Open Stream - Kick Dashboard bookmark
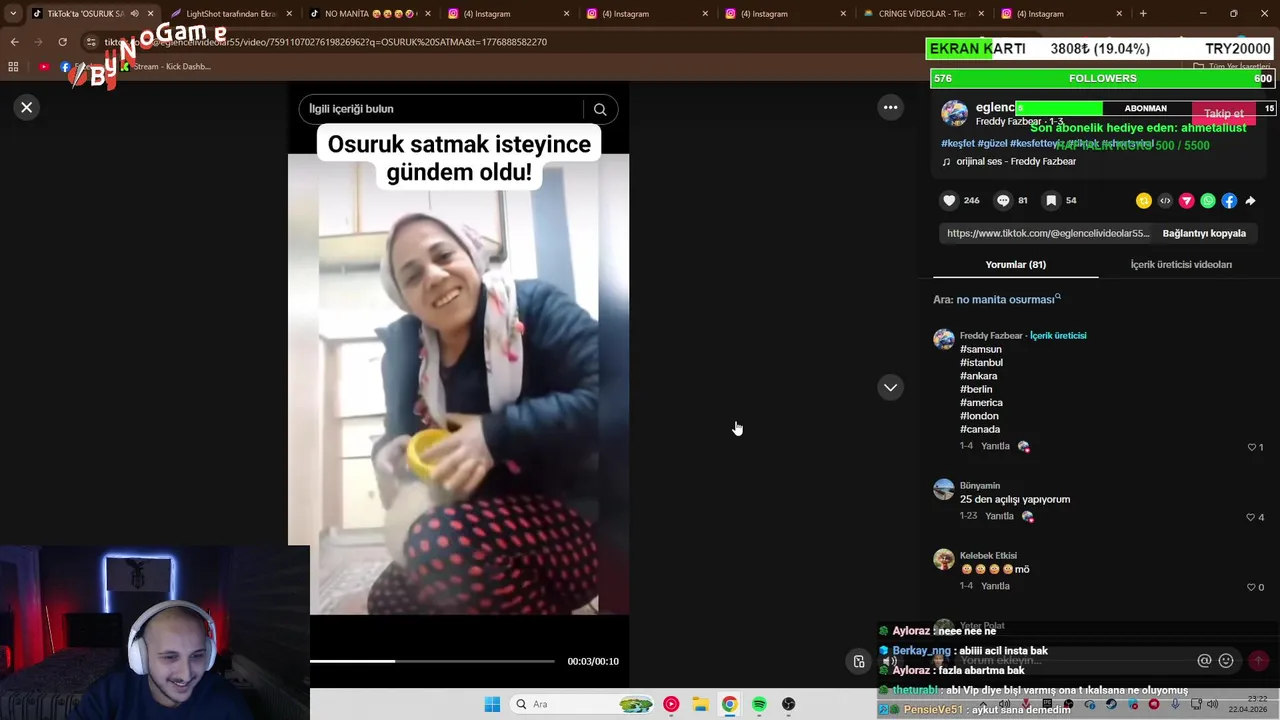This screenshot has height=720, width=1280. click(x=165, y=67)
